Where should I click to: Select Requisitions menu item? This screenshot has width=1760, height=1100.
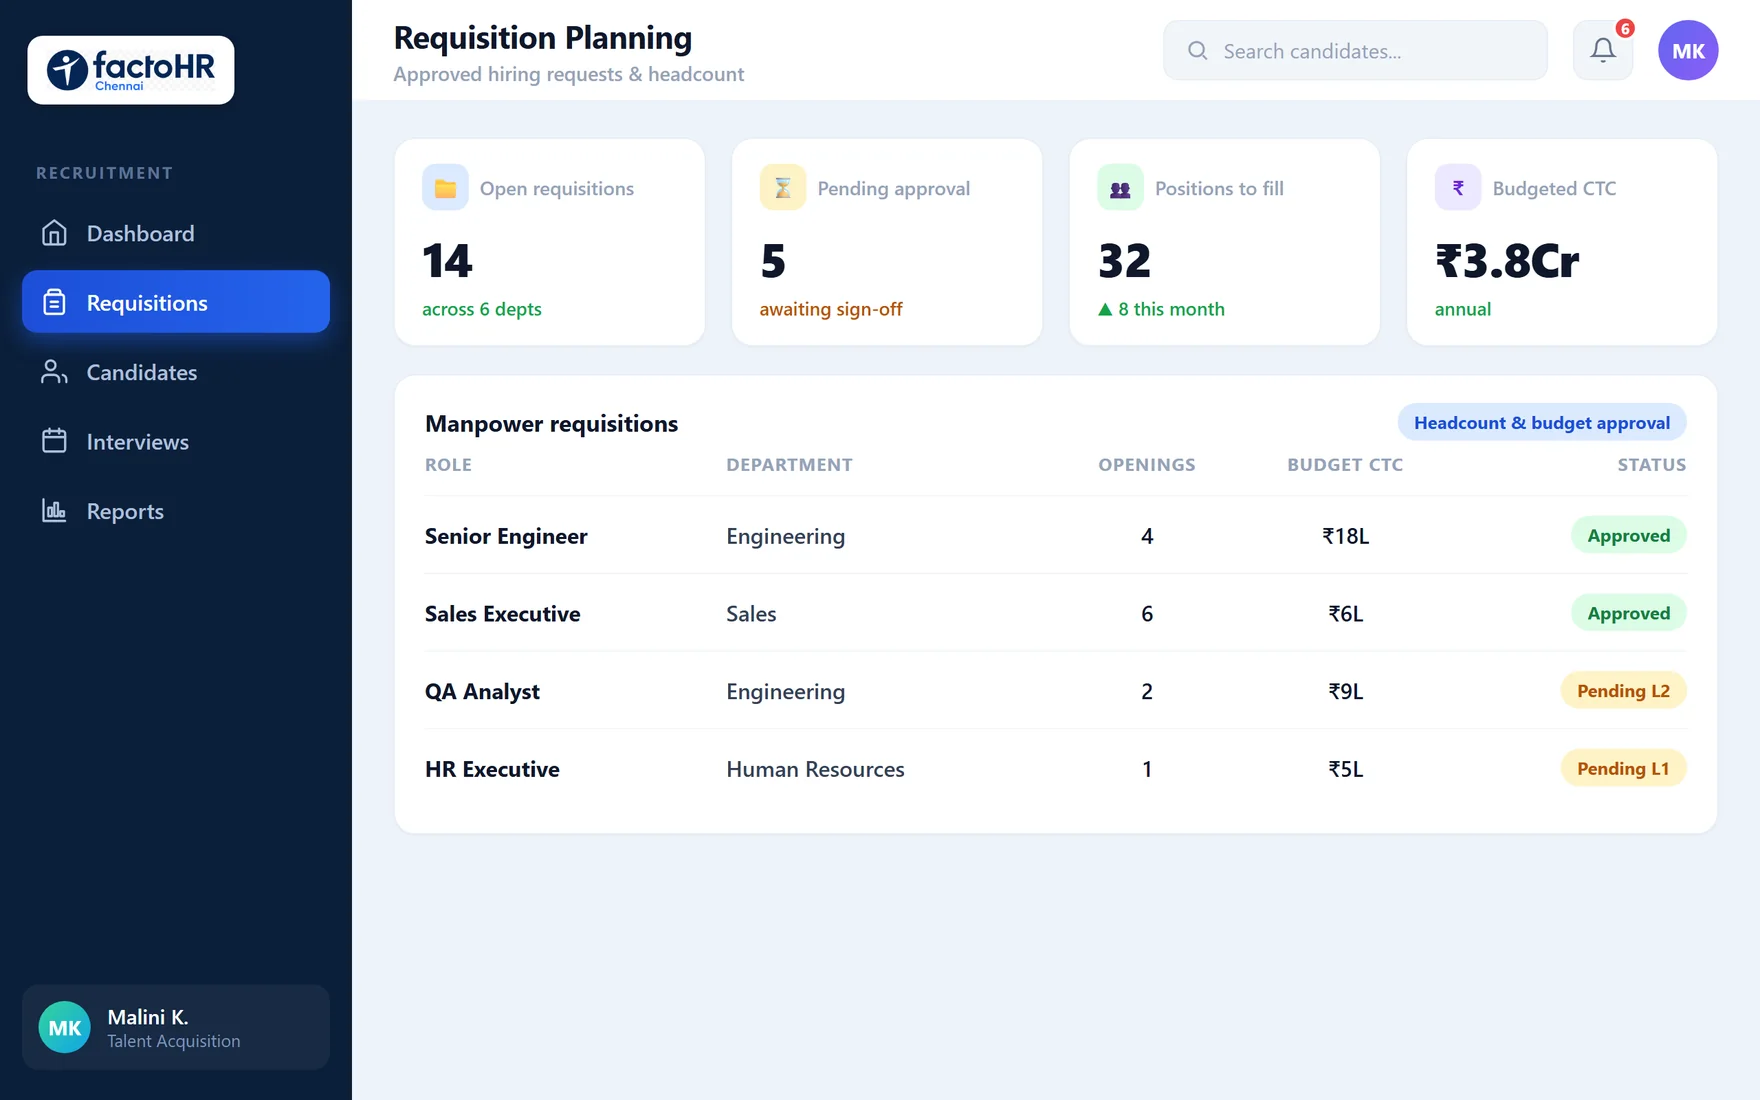coord(176,302)
